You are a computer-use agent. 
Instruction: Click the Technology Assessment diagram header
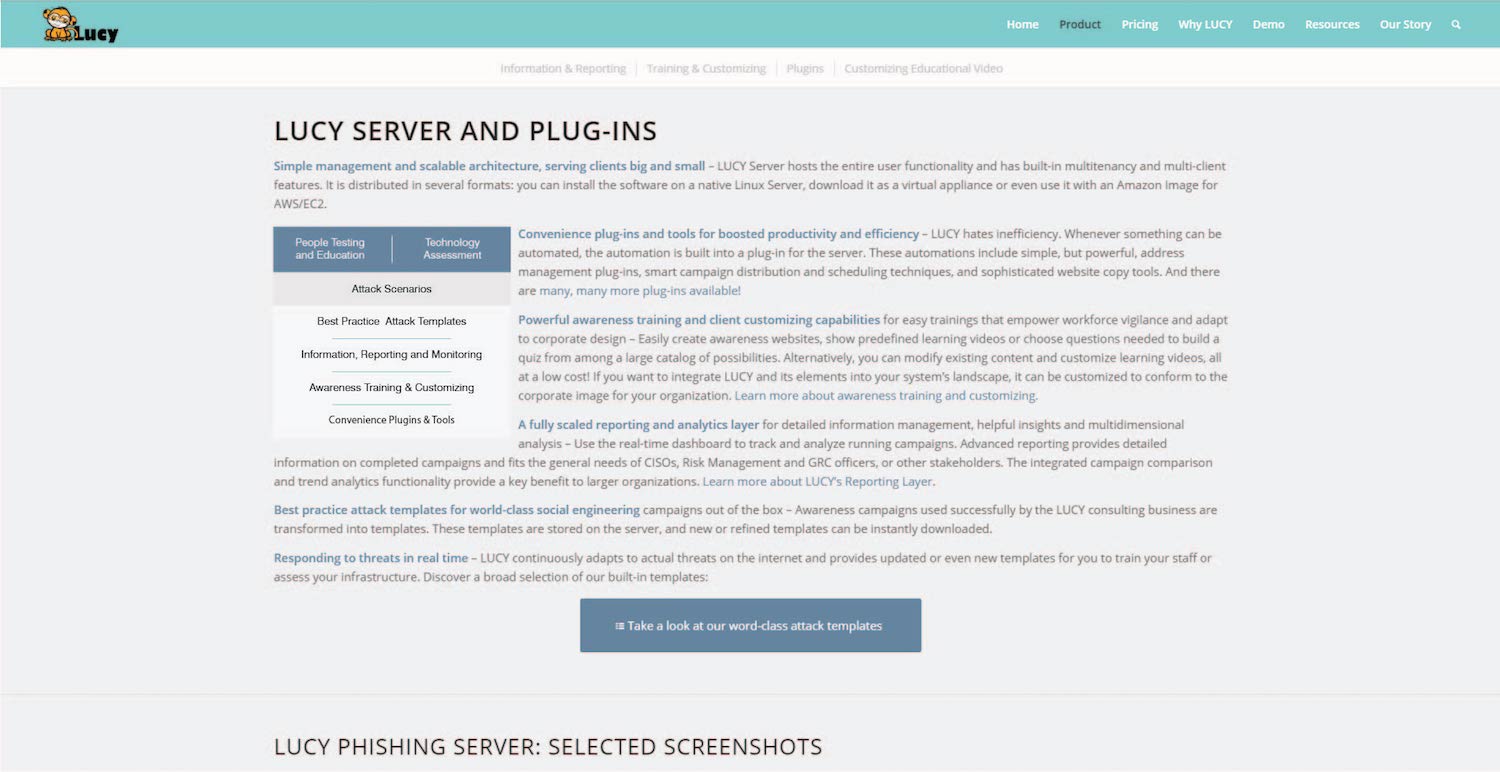(452, 249)
